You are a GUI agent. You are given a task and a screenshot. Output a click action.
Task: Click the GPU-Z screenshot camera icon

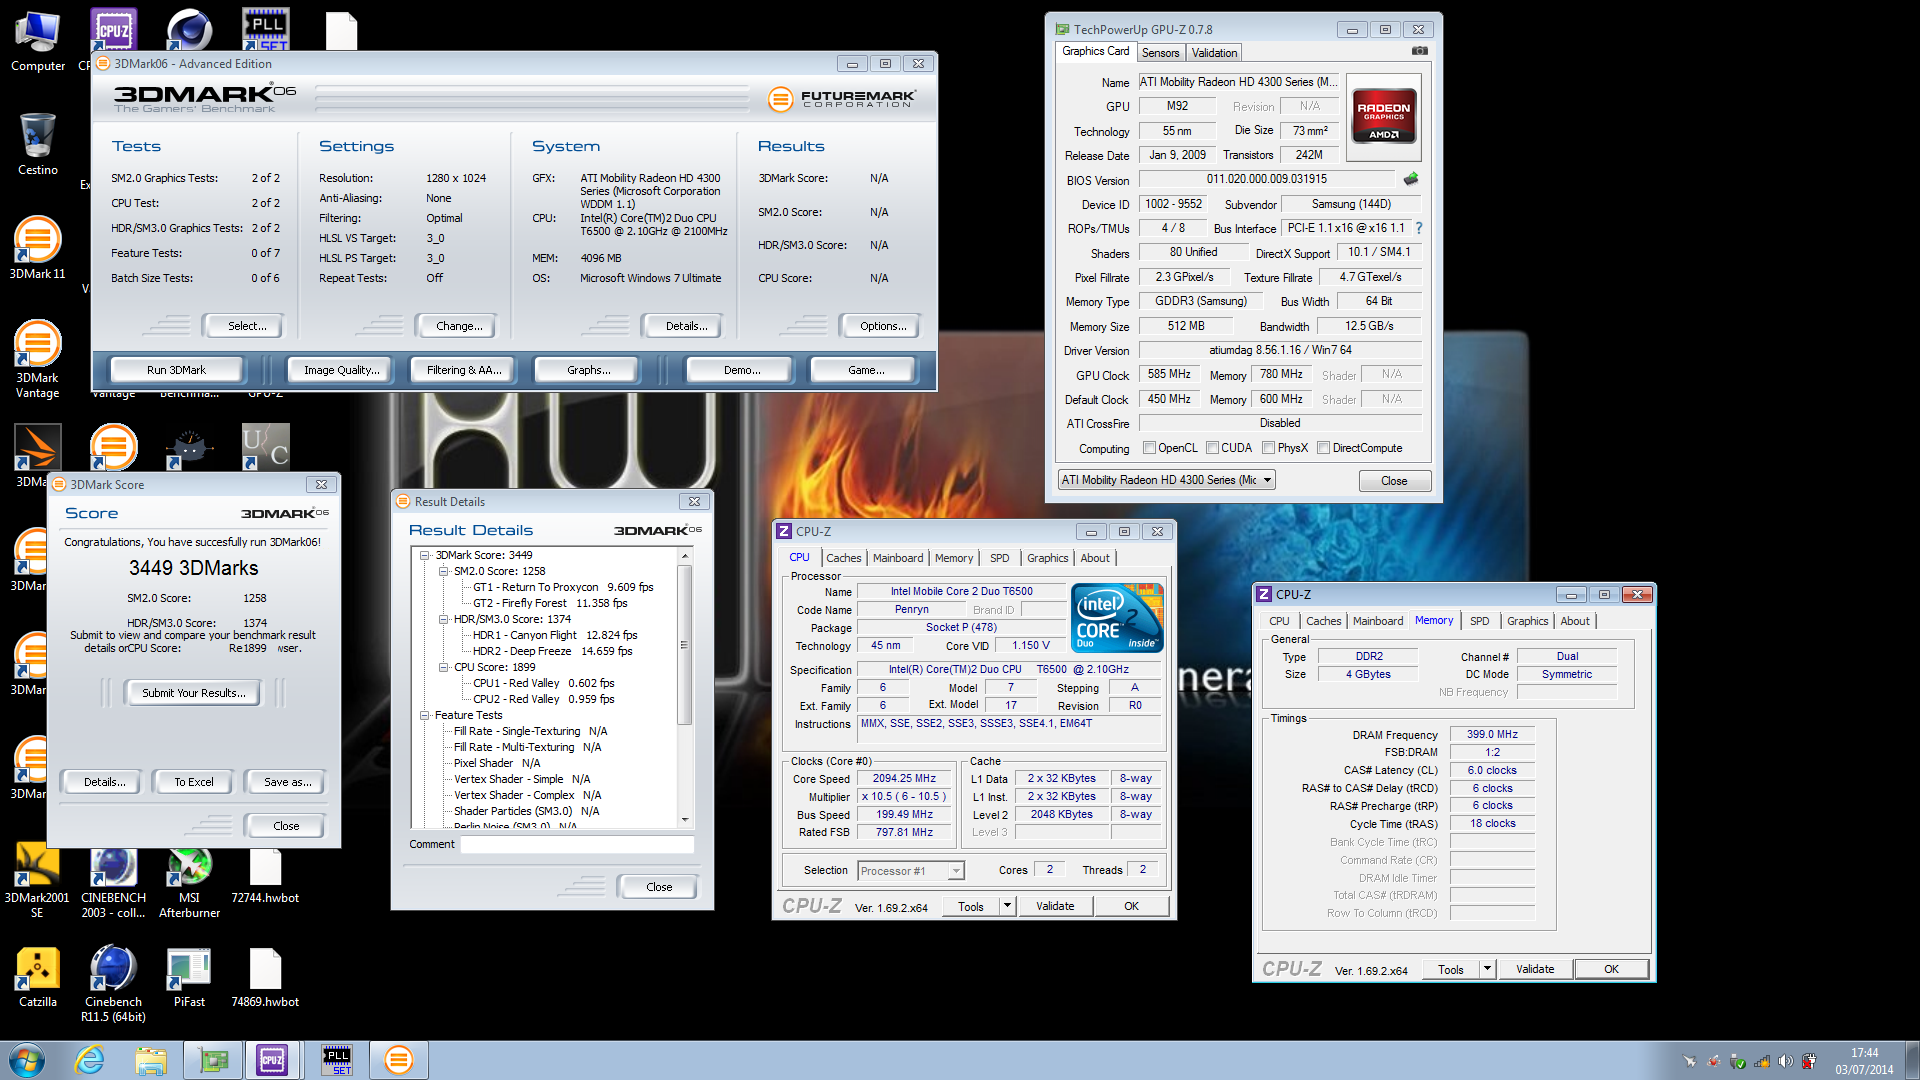pyautogui.click(x=1419, y=51)
